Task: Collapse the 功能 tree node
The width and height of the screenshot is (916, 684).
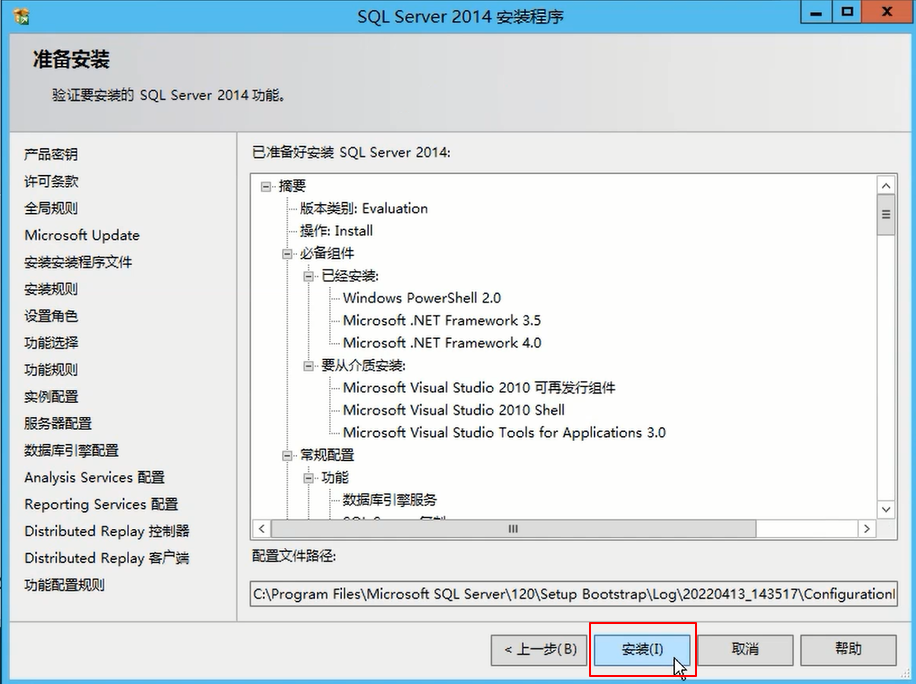Action: pos(308,478)
